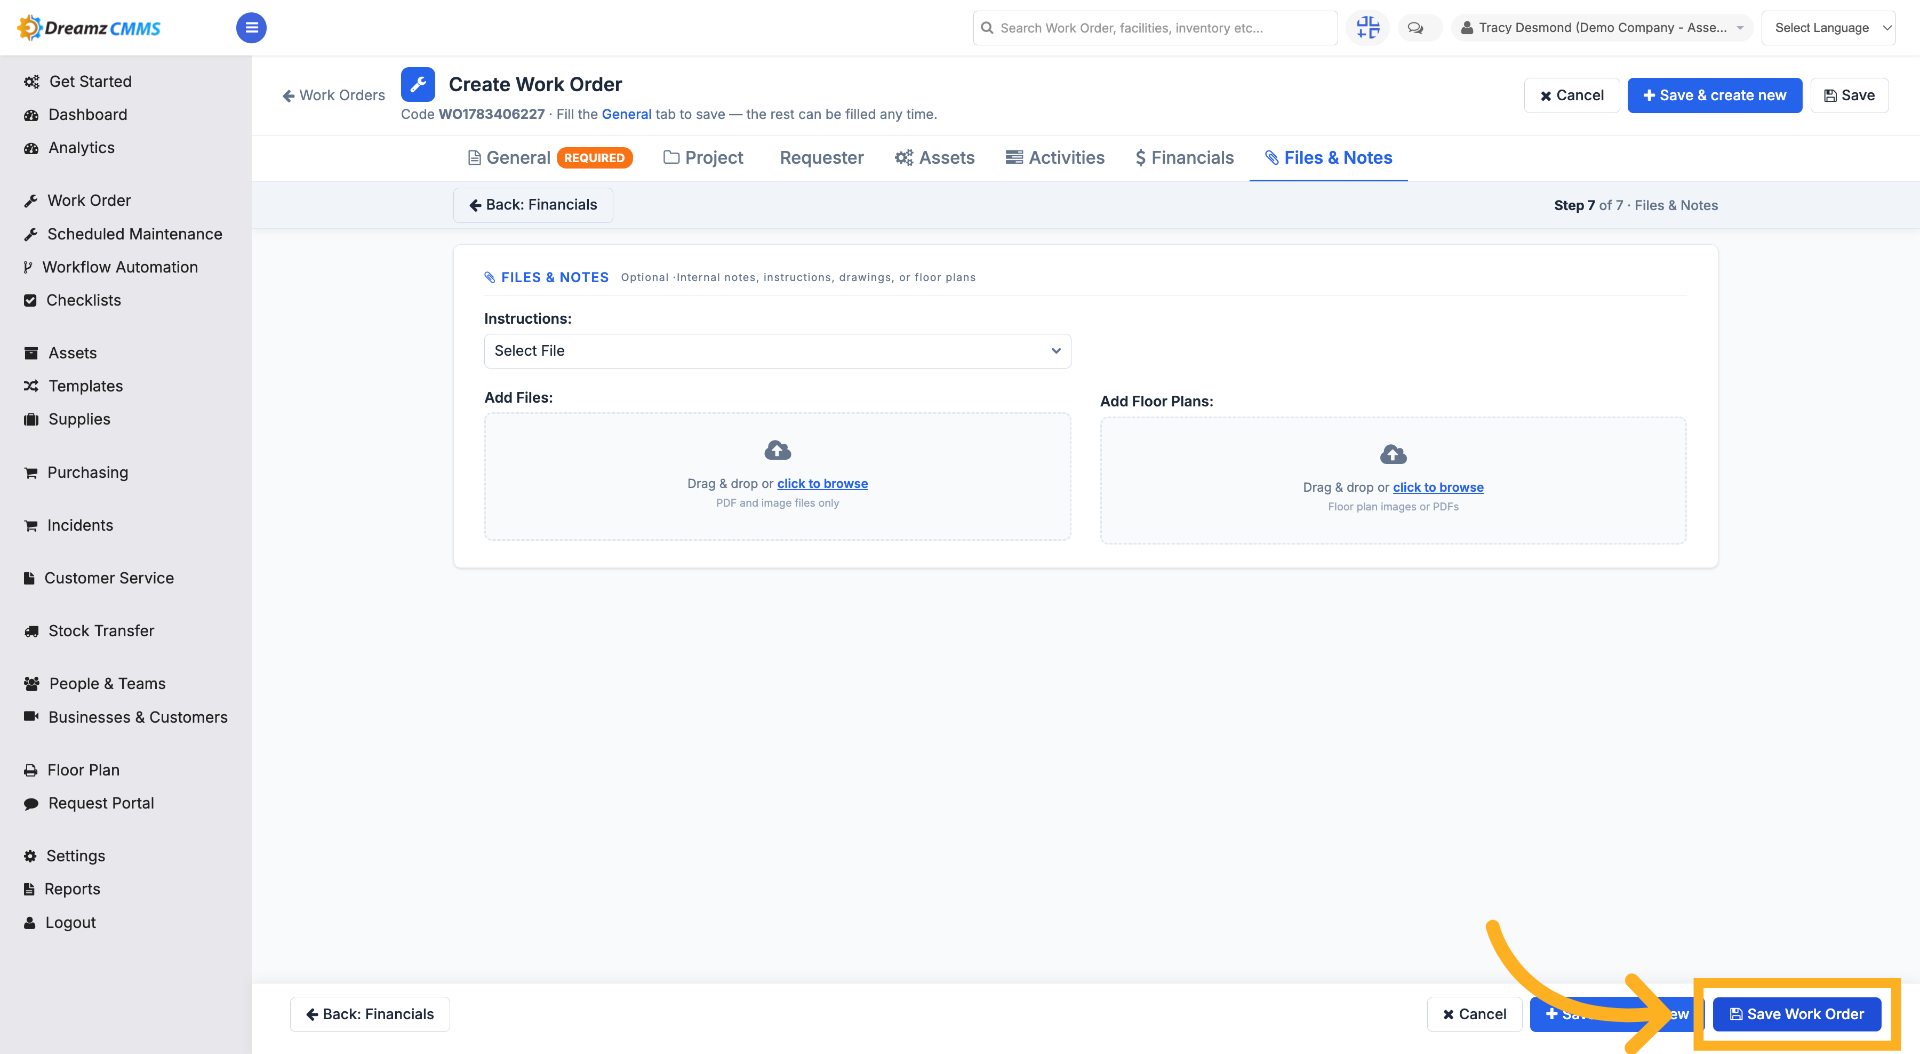Image resolution: width=1920 pixels, height=1054 pixels.
Task: Open Scheduled Maintenance in sidebar
Action: click(123, 234)
